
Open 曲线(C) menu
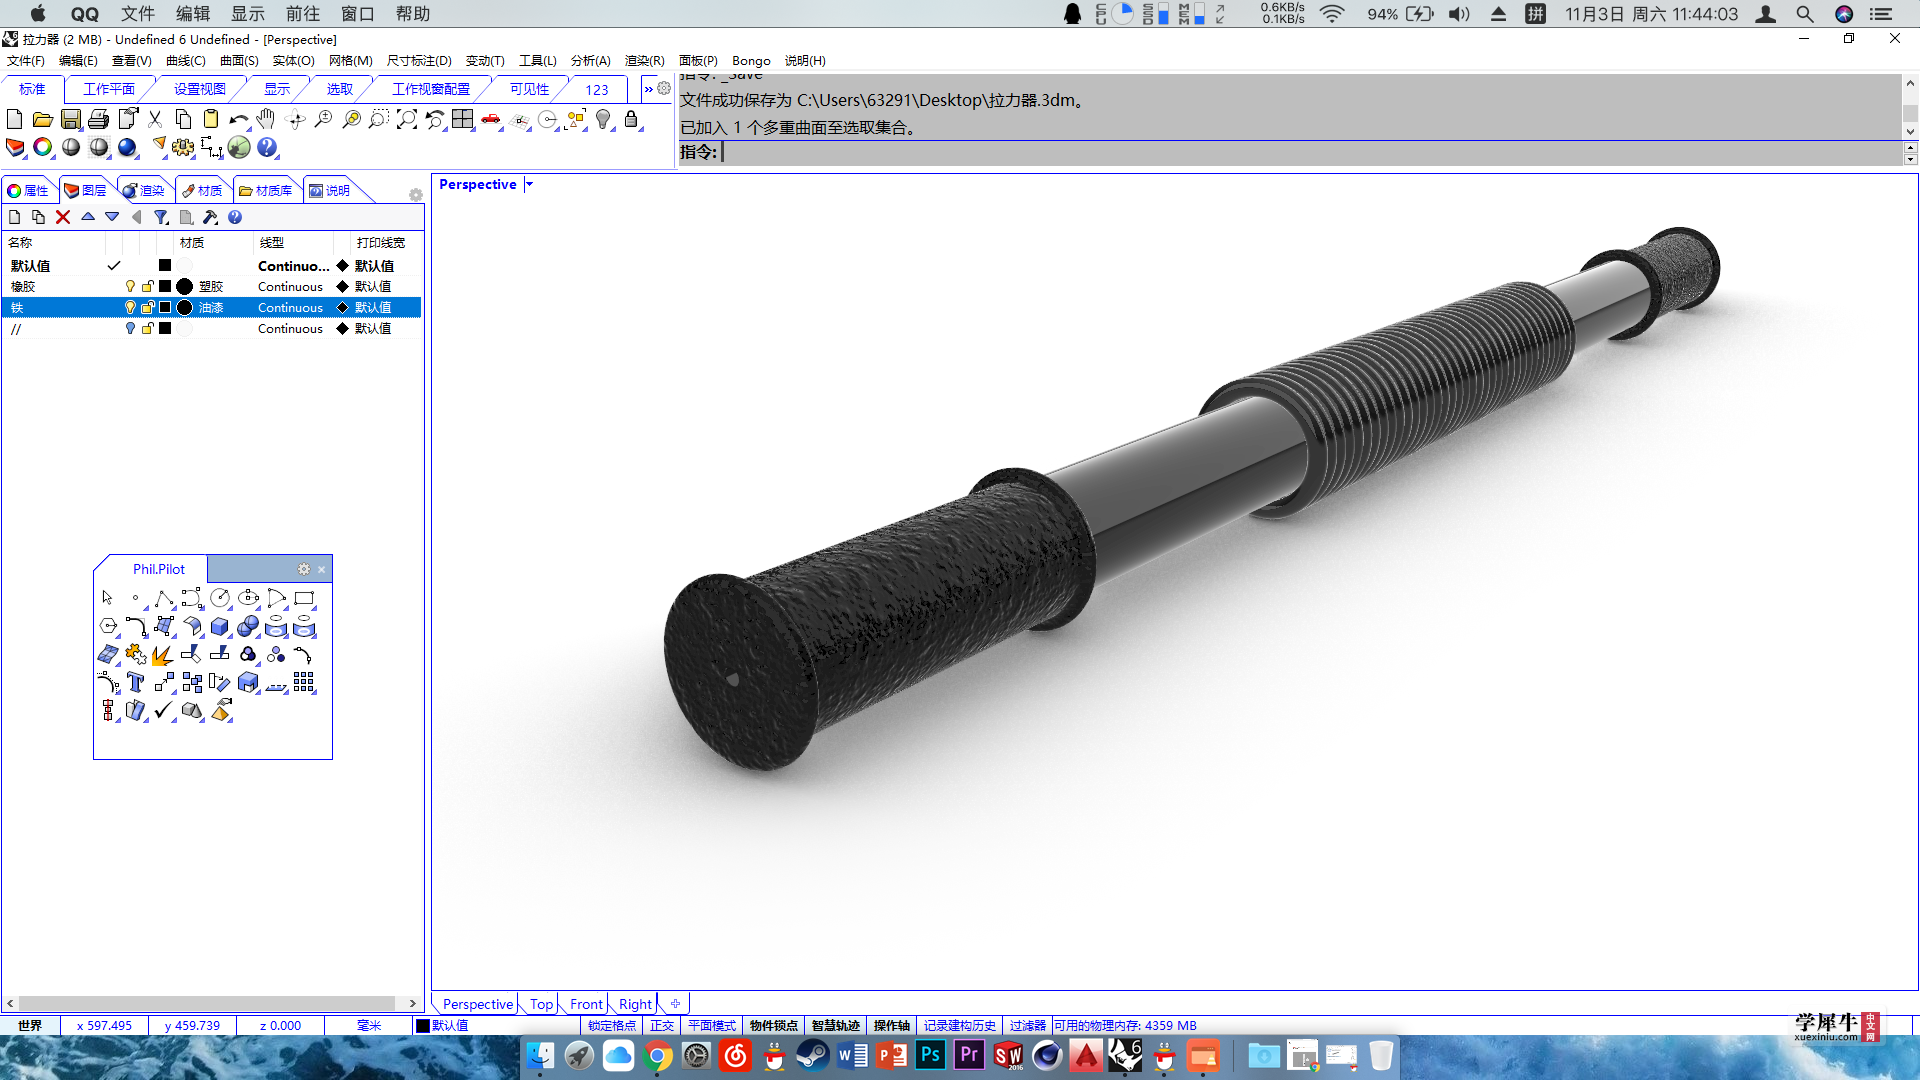186,61
